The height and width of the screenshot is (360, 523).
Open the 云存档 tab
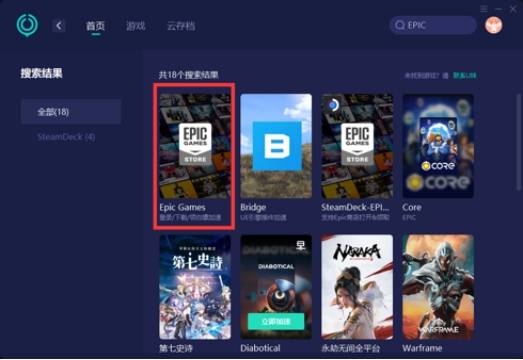(x=181, y=26)
